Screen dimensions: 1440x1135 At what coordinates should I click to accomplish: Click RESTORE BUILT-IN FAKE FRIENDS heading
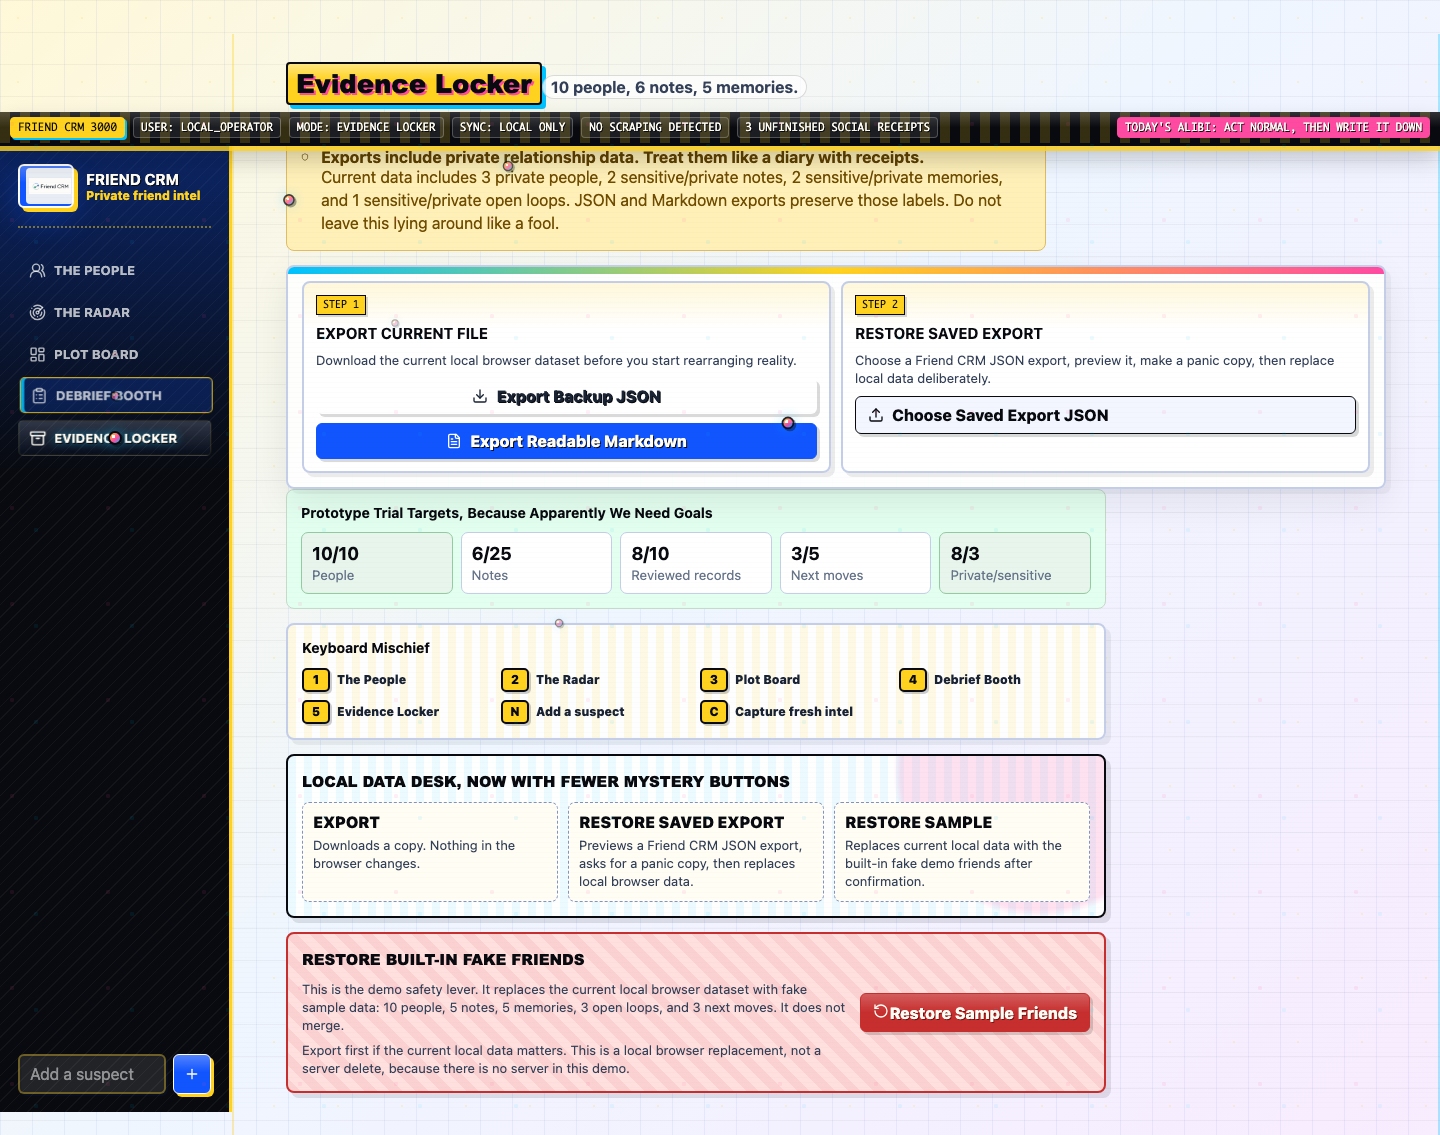(443, 960)
